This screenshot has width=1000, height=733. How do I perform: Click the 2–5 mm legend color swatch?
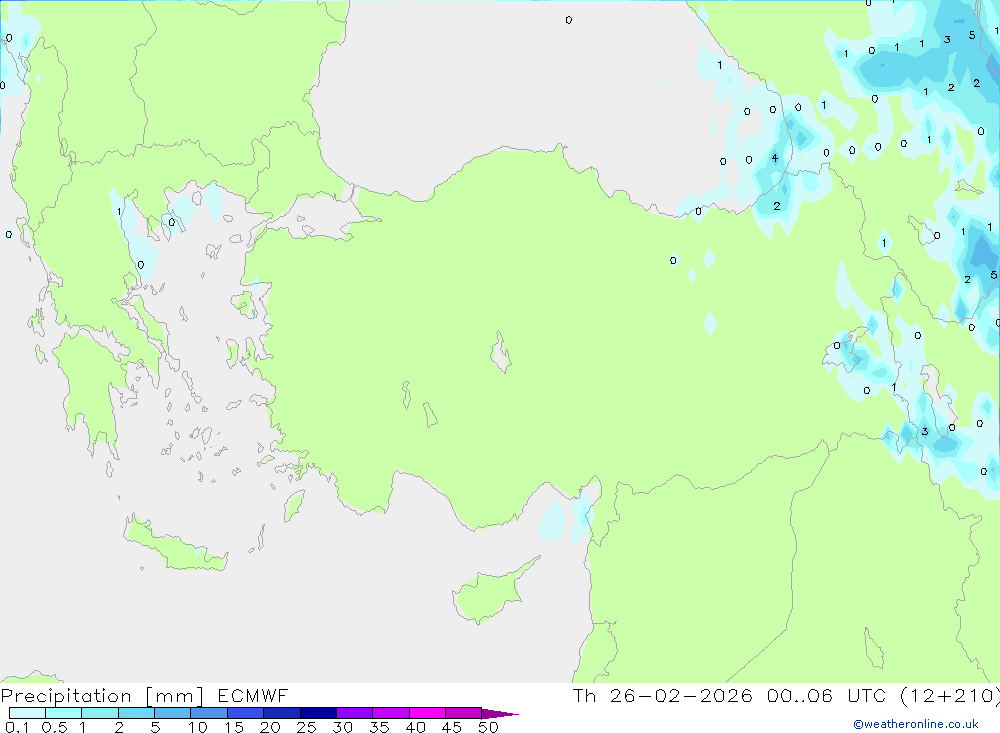click(136, 713)
